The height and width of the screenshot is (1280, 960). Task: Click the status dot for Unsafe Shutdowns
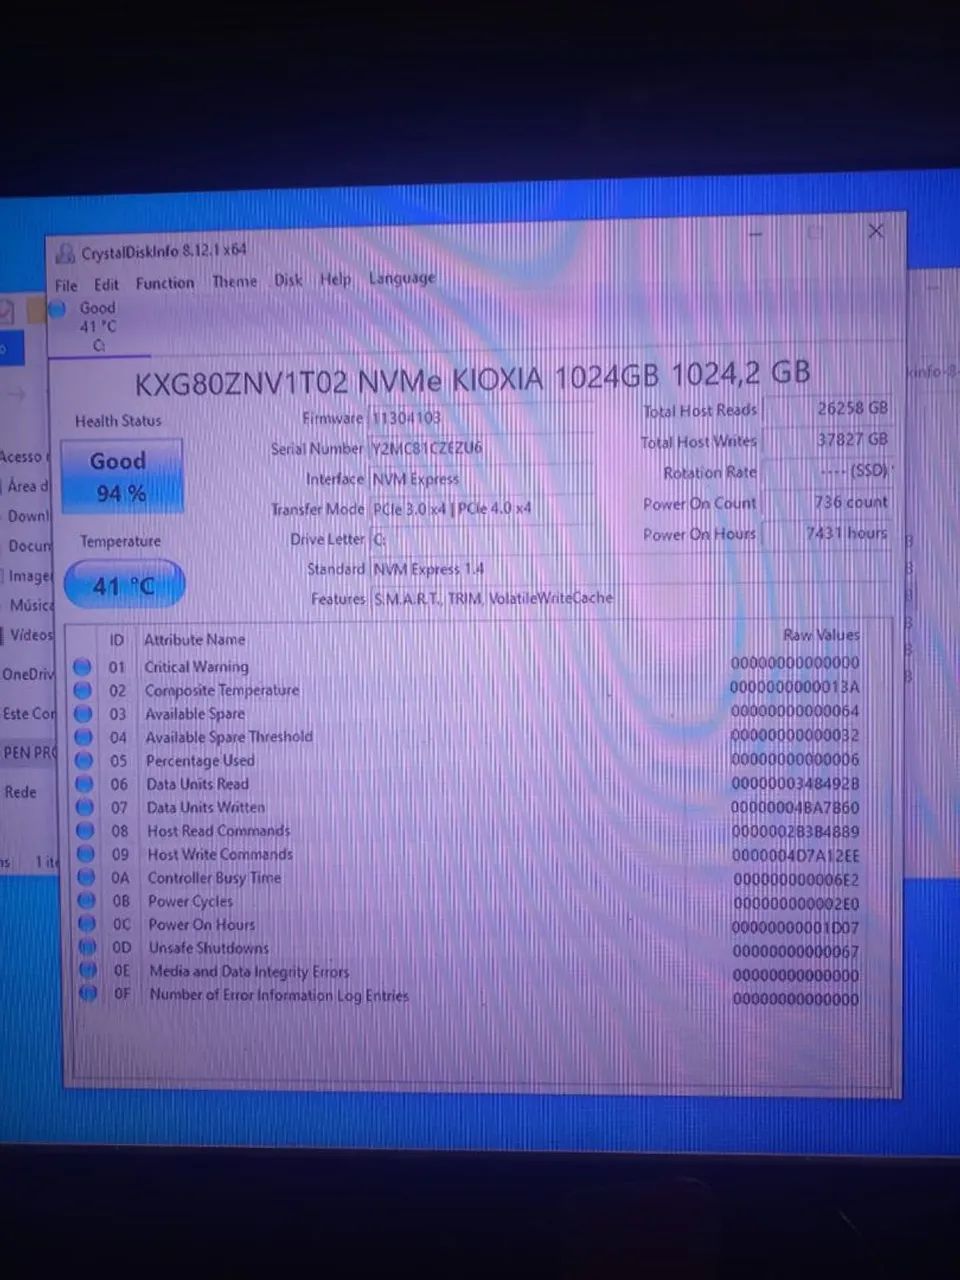tap(88, 948)
